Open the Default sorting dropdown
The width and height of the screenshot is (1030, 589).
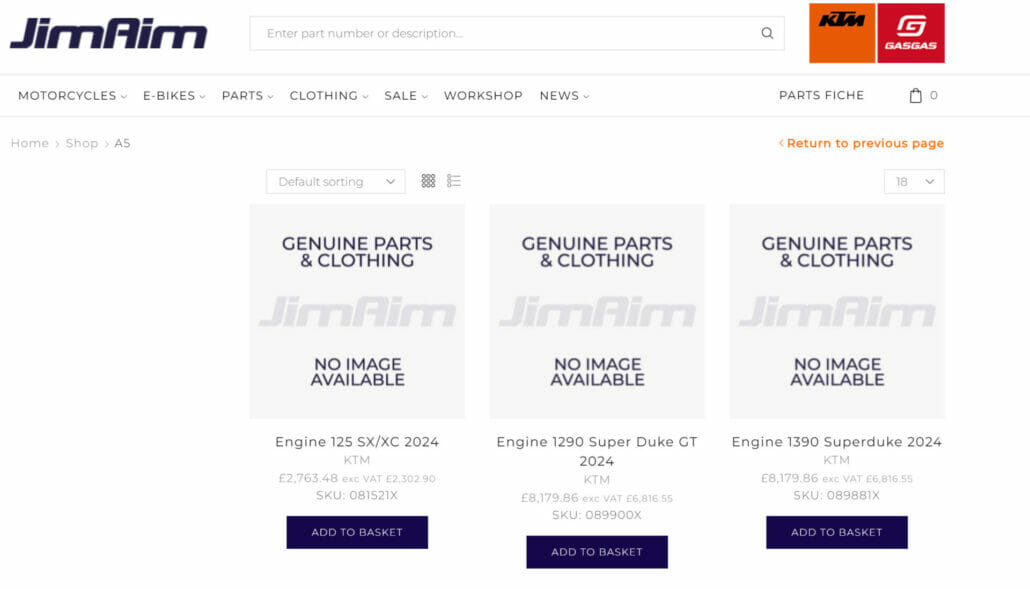pos(335,182)
